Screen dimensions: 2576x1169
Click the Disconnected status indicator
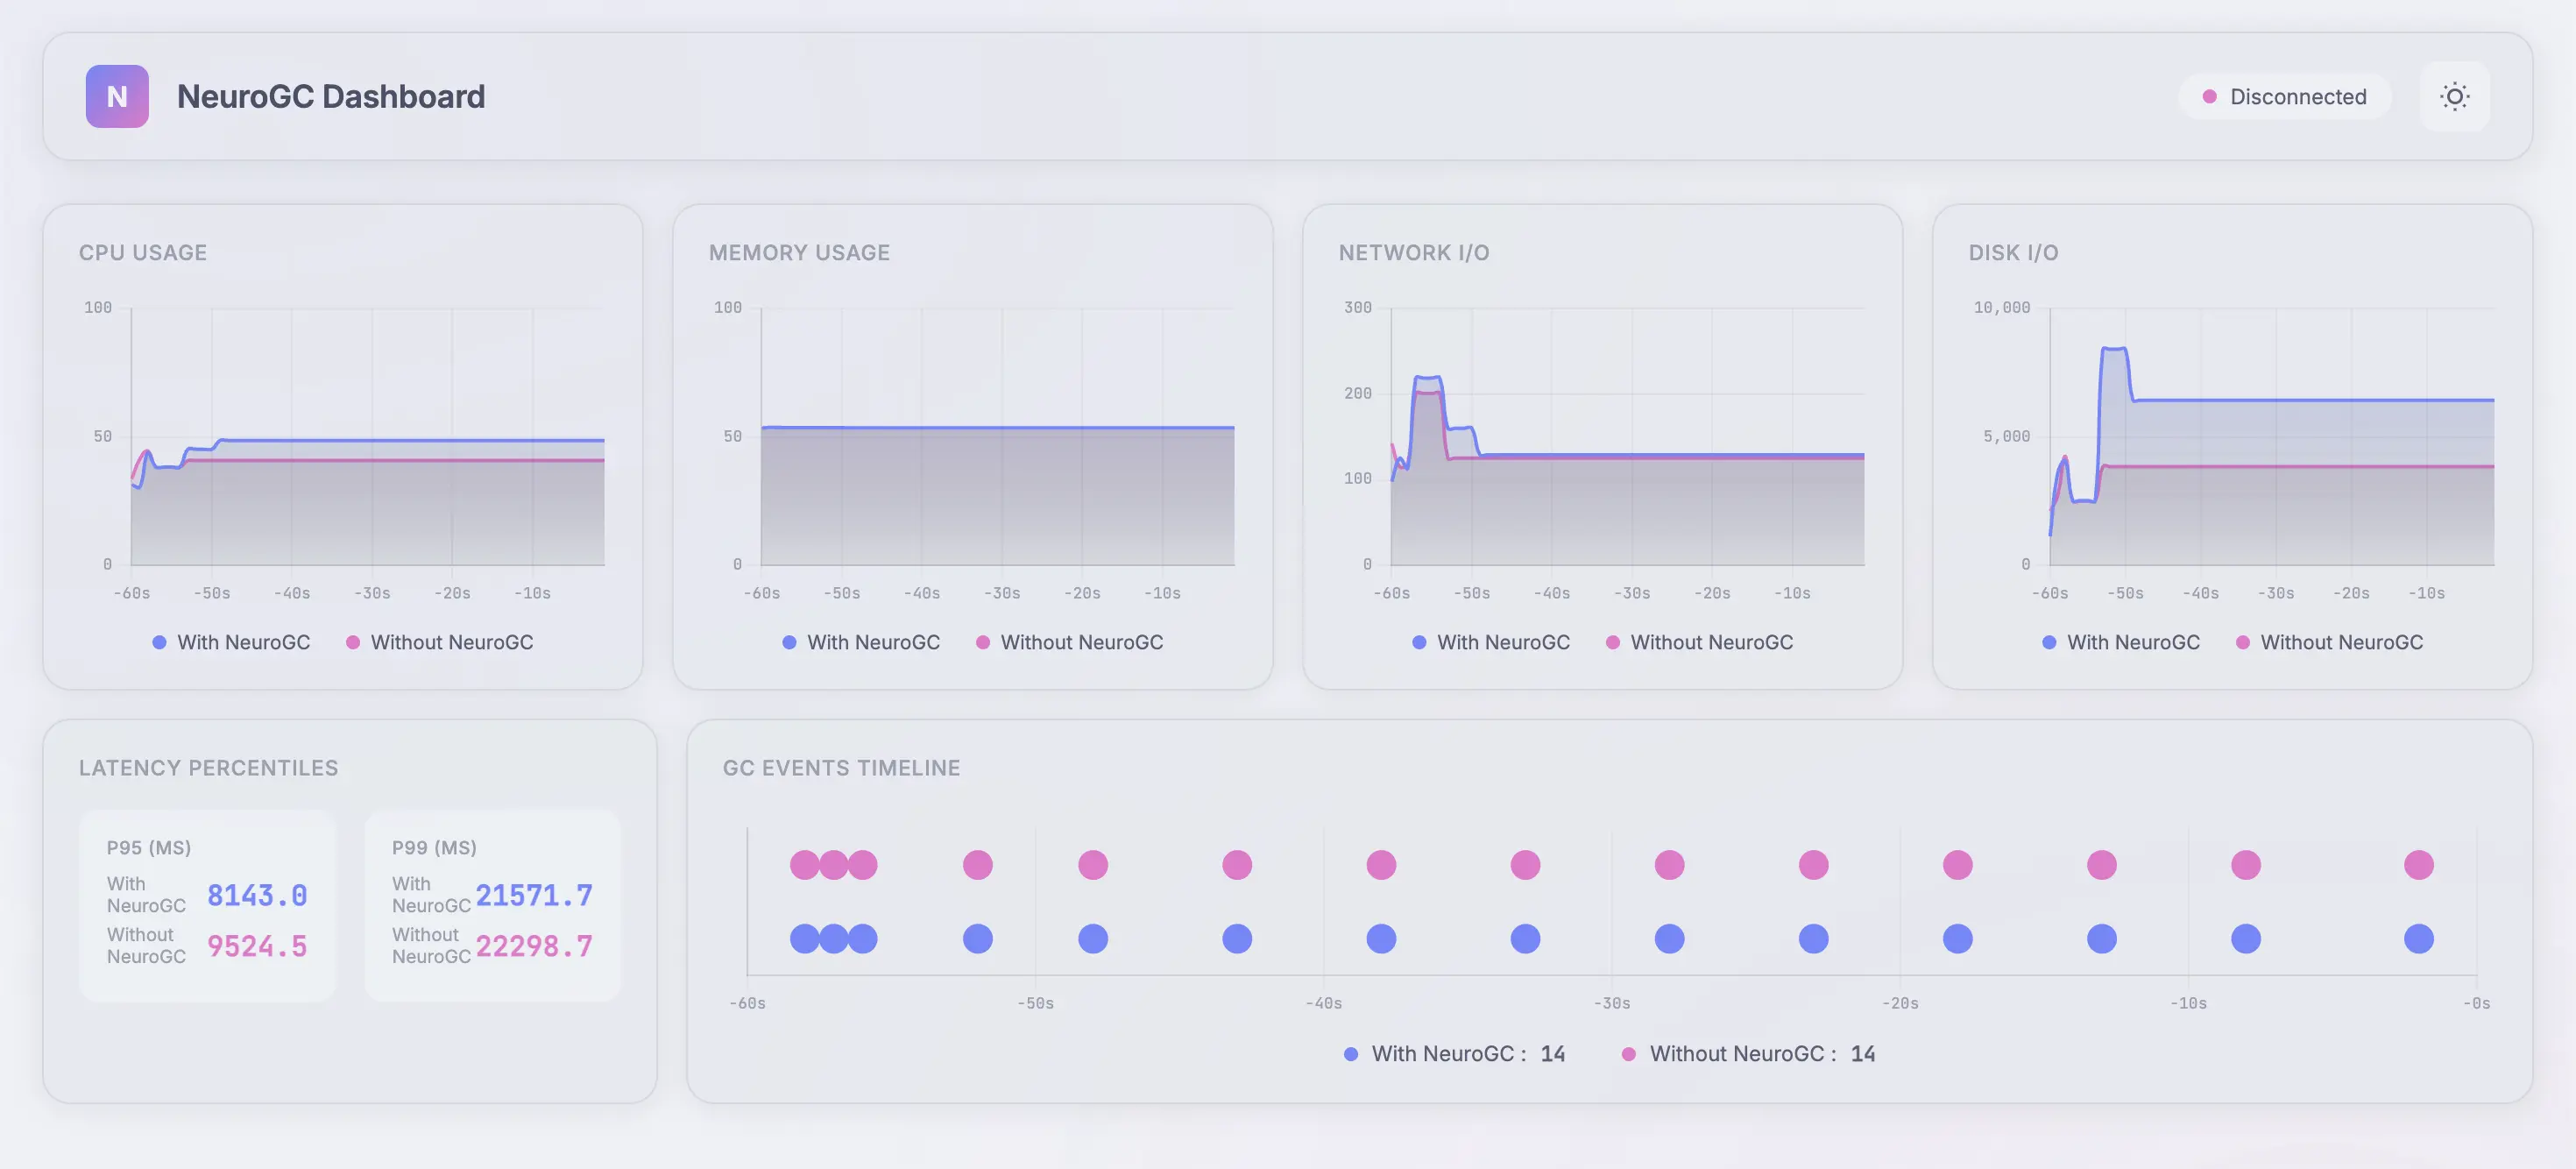pyautogui.click(x=2284, y=96)
